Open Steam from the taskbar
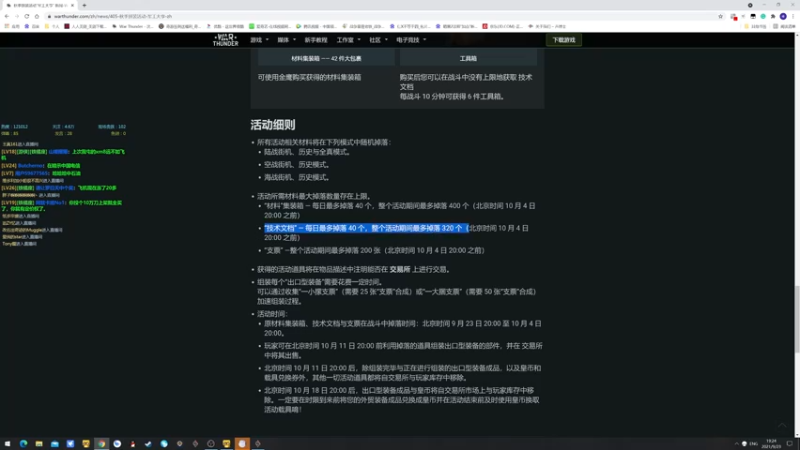 point(148,444)
